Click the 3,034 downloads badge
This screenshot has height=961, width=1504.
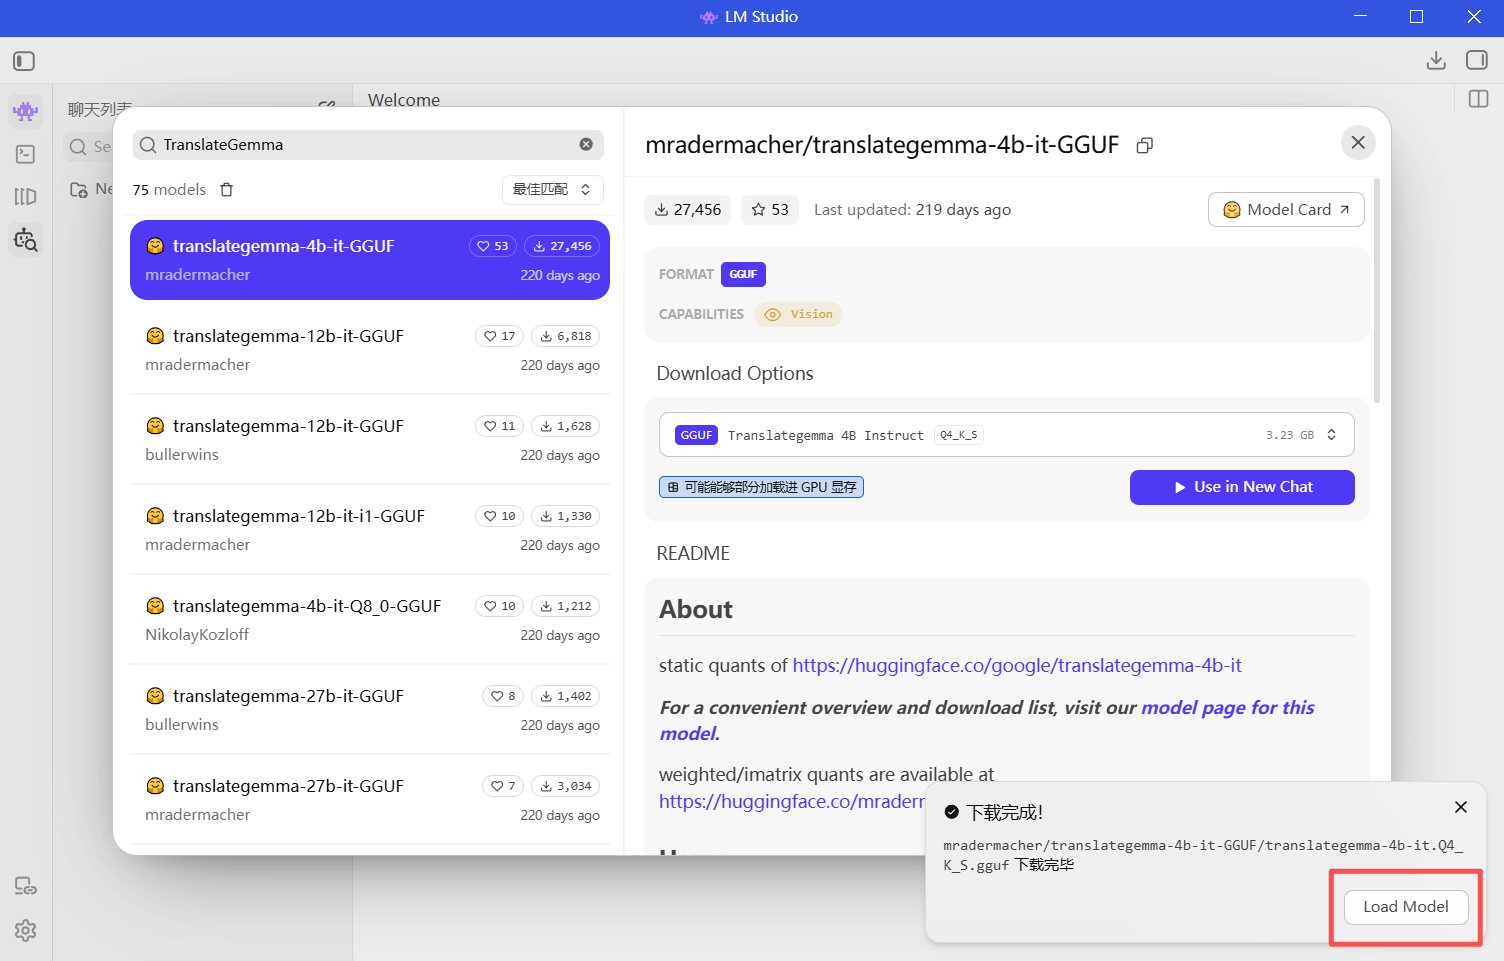tap(565, 786)
